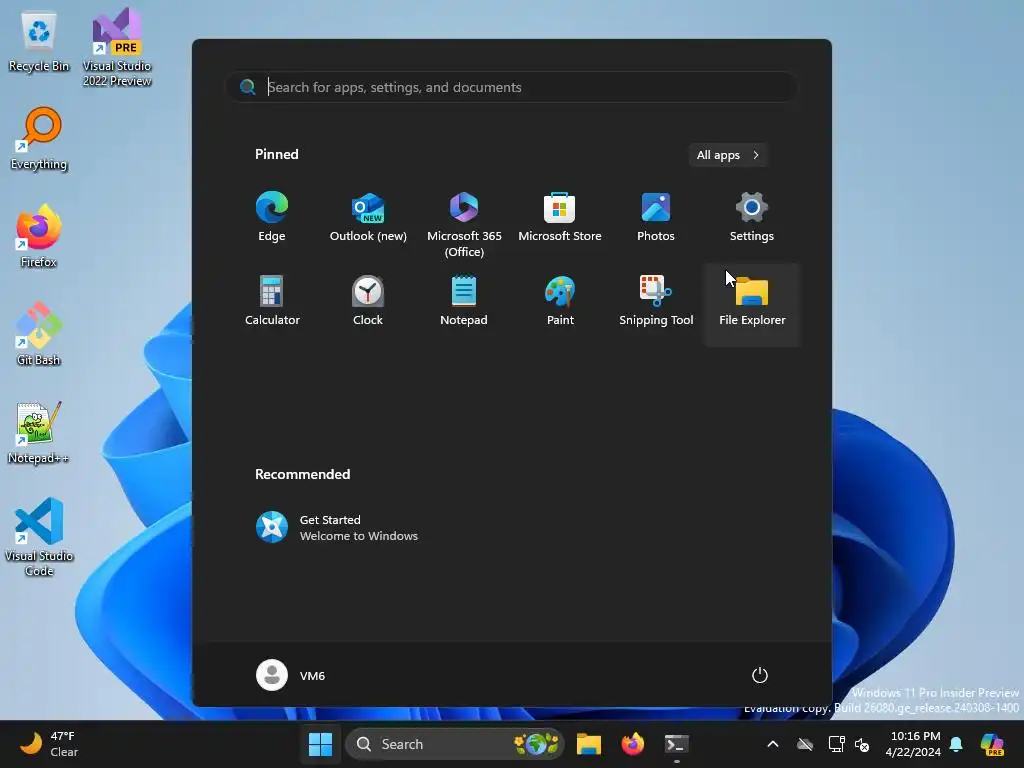Open Copilot Preview in the taskbar

(992, 744)
